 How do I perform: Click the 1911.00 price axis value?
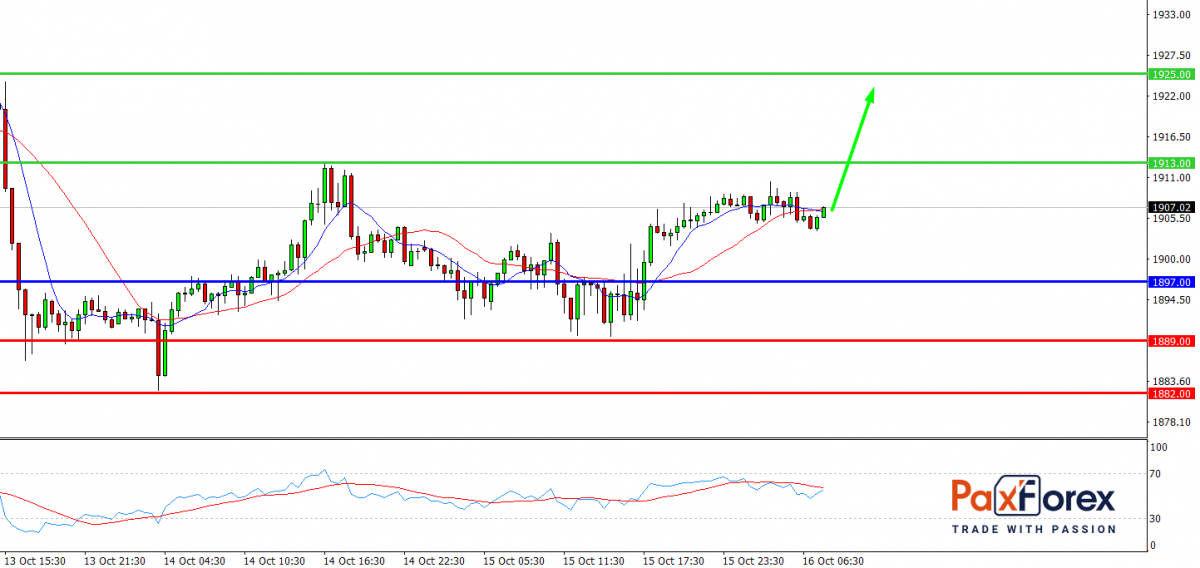(x=1169, y=177)
